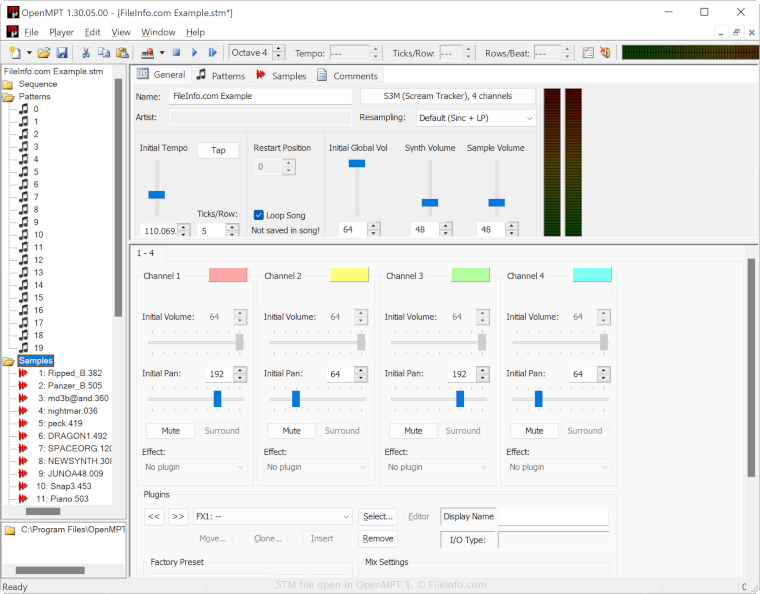Image resolution: width=760 pixels, height=594 pixels.
Task: Open the Player menu
Action: pos(61,32)
